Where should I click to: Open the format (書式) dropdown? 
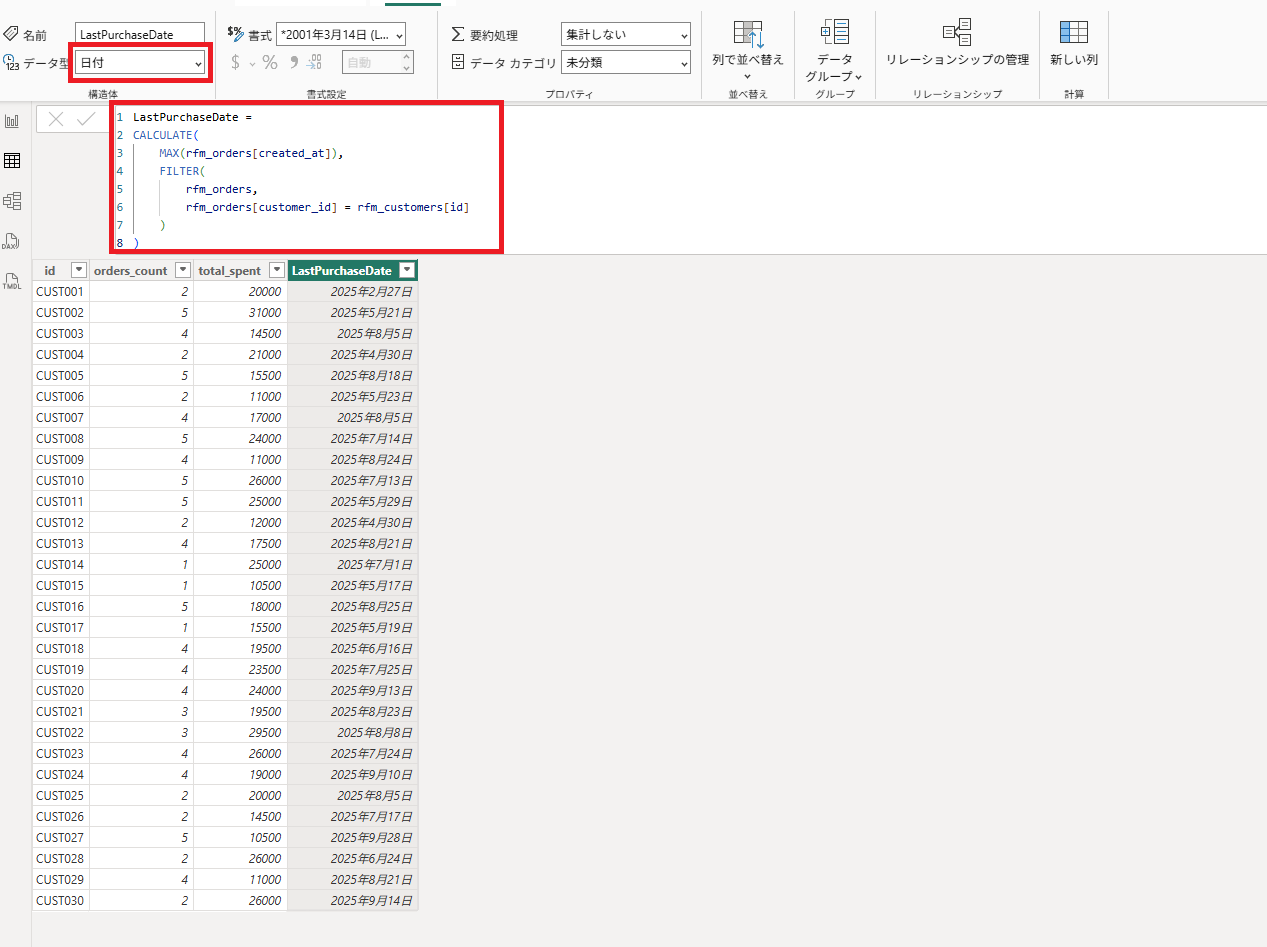pos(341,35)
